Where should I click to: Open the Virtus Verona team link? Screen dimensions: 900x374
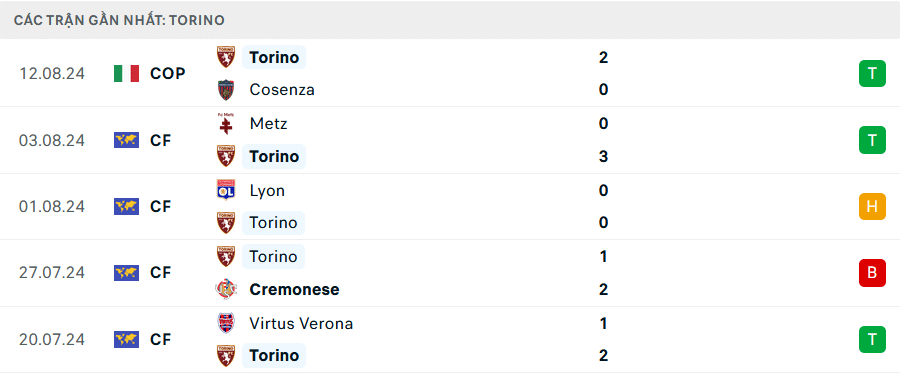click(301, 324)
